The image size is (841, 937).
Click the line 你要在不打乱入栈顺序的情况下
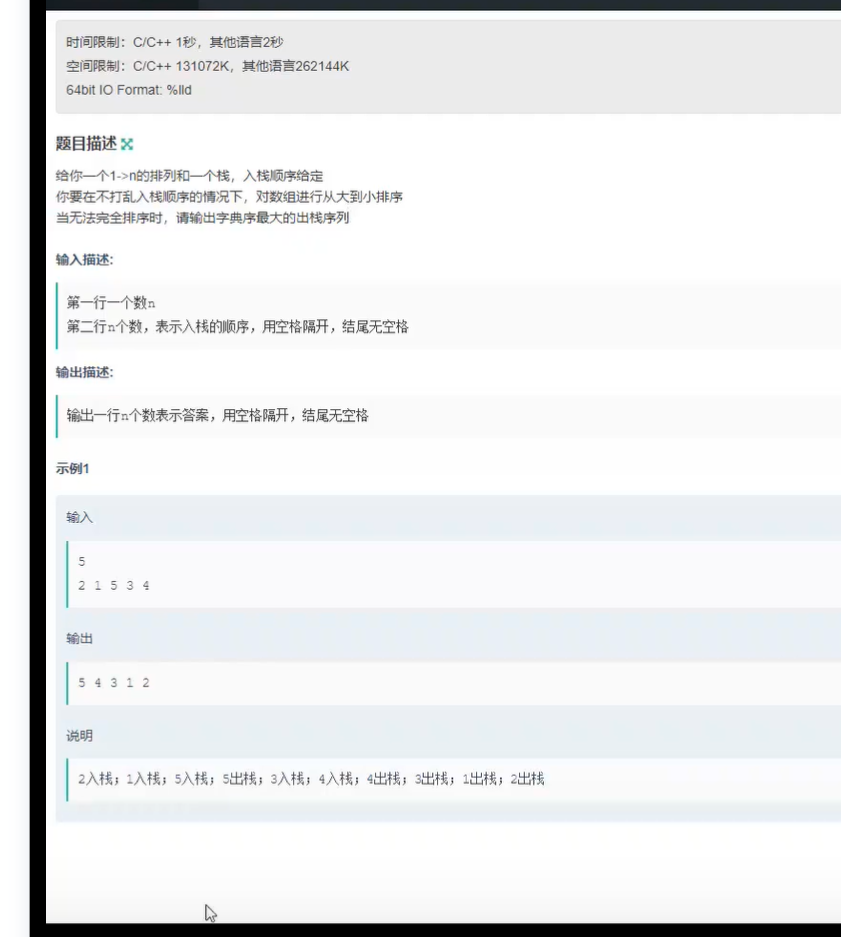pyautogui.click(x=229, y=197)
